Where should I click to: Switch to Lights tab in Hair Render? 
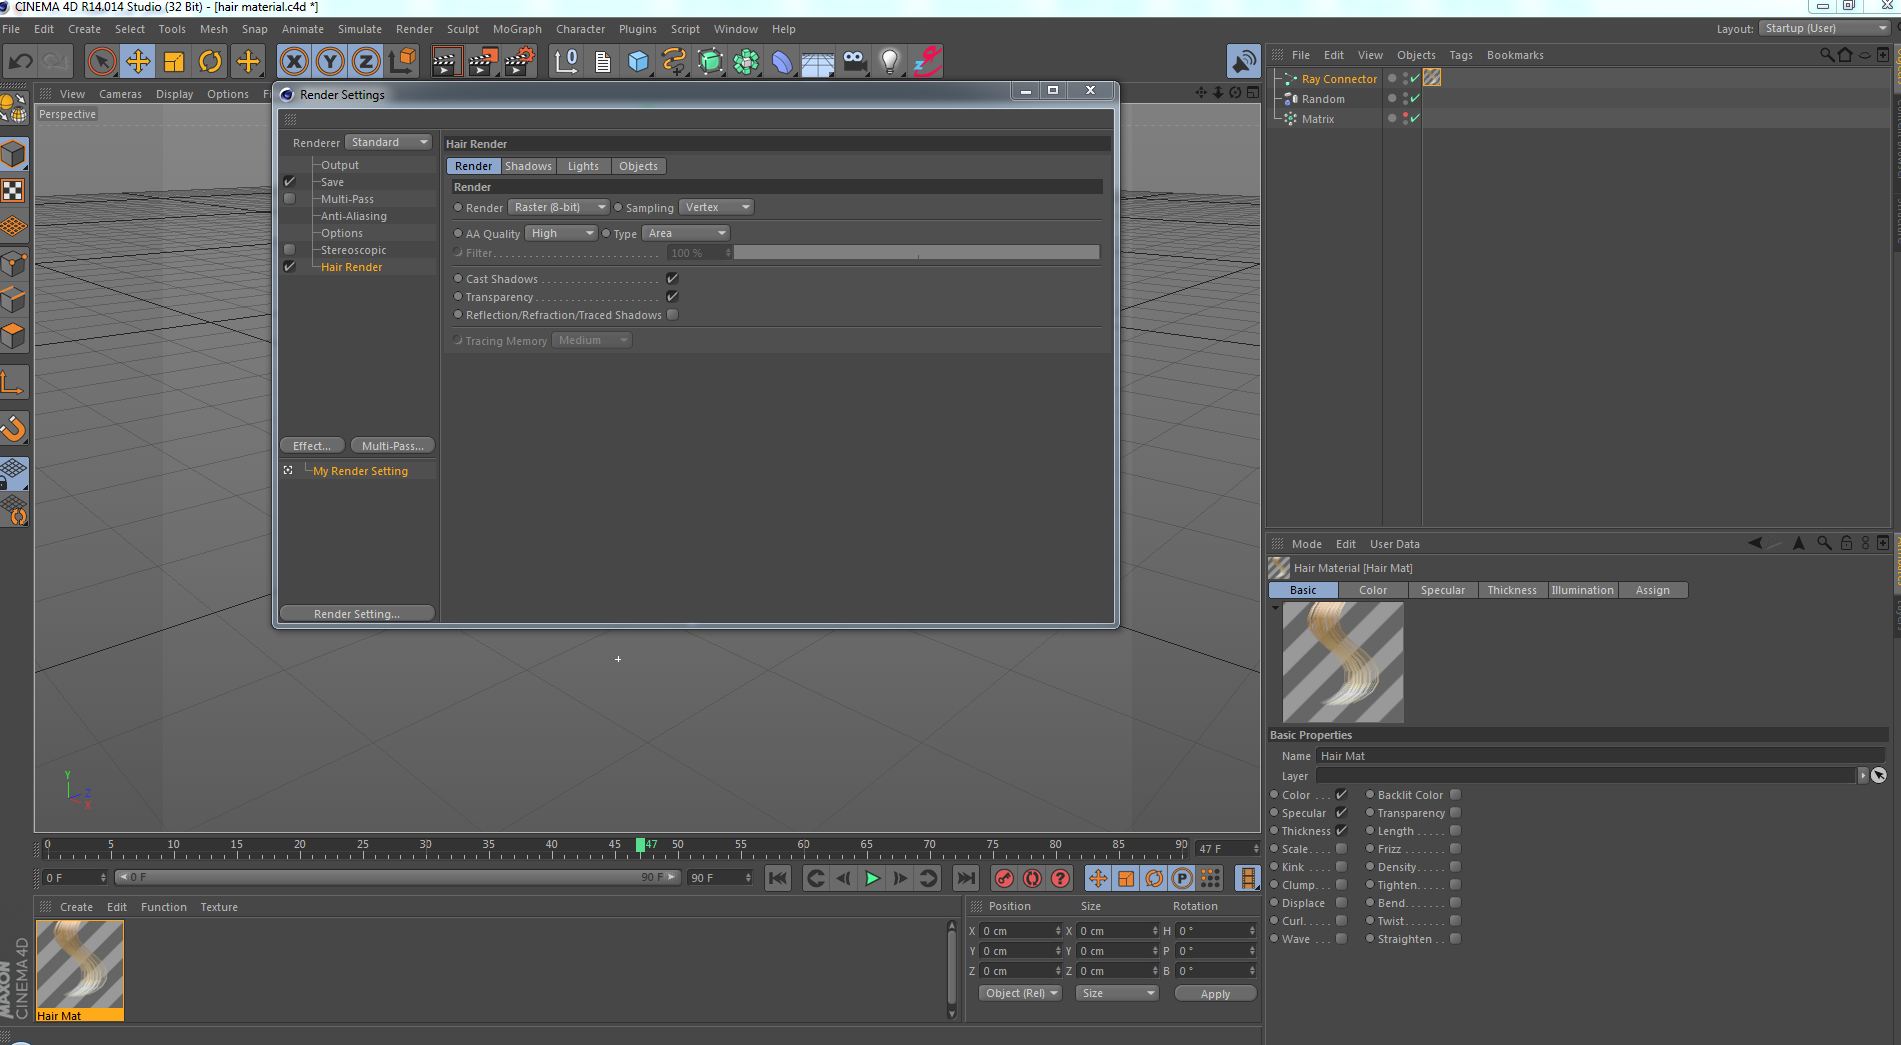click(583, 166)
